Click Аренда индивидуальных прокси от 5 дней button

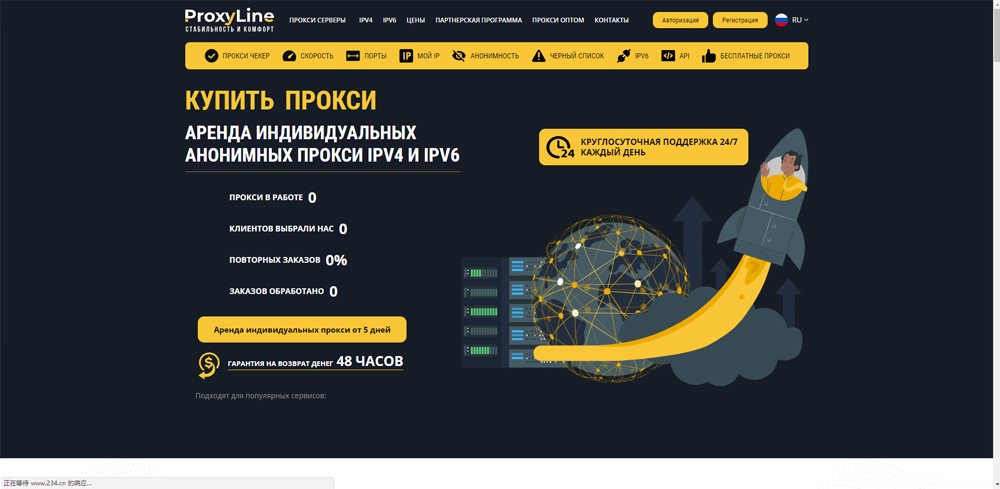[x=302, y=329]
